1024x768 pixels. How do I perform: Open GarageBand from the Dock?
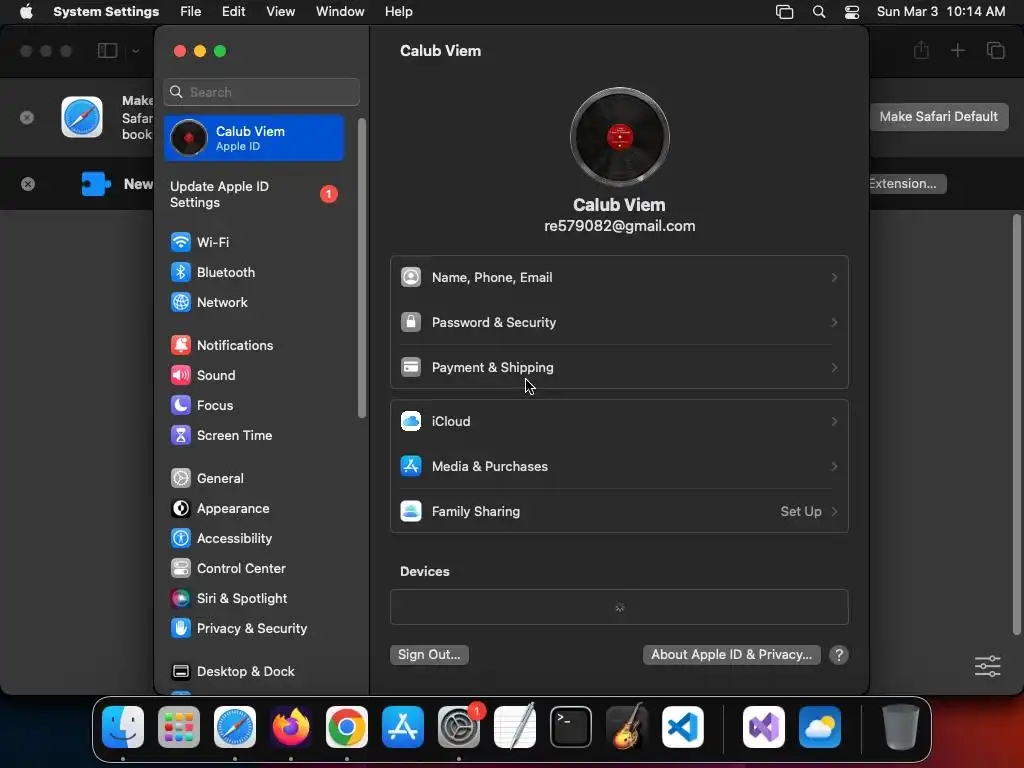(x=627, y=727)
